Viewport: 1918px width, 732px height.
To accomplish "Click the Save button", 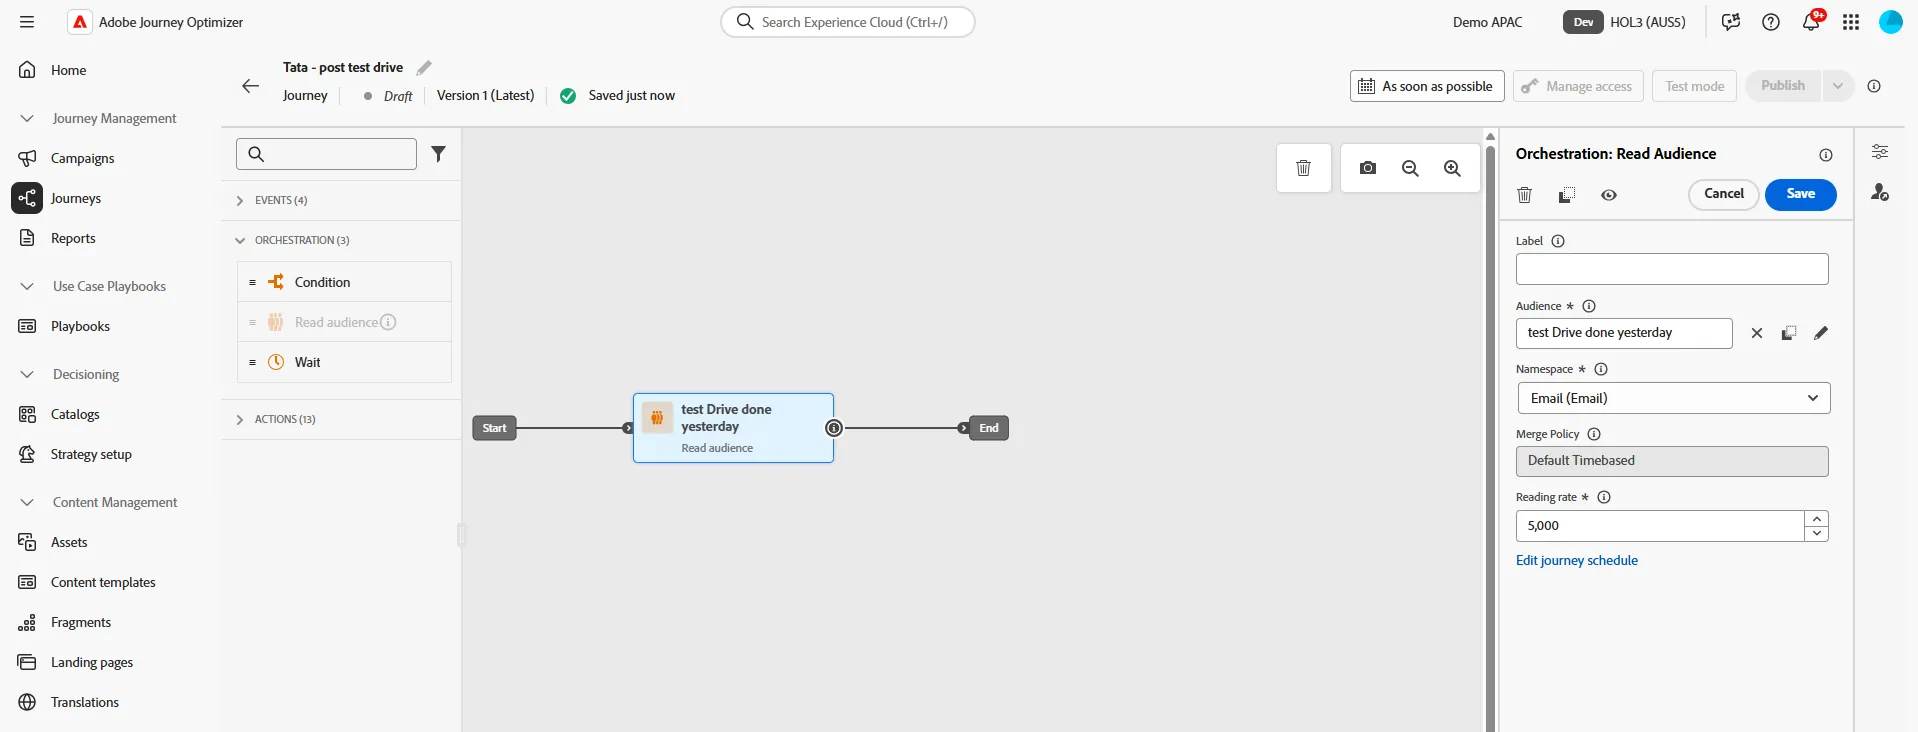I will (x=1800, y=194).
